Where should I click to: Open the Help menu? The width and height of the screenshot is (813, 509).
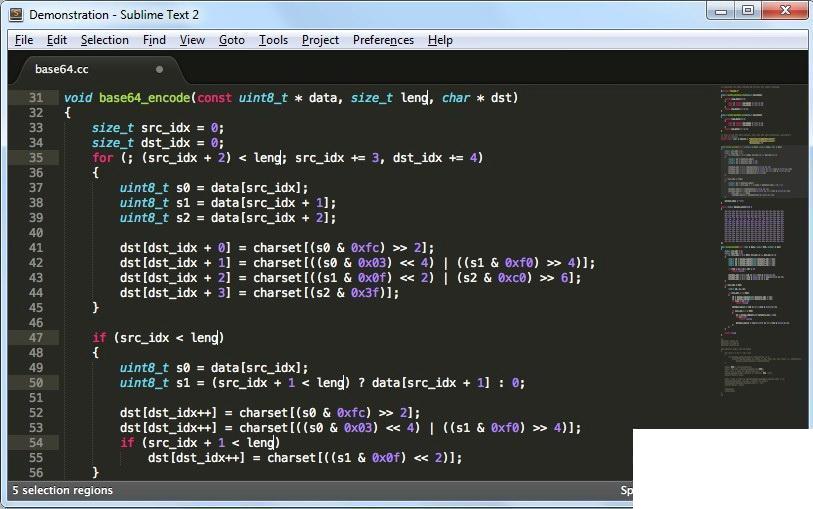440,40
